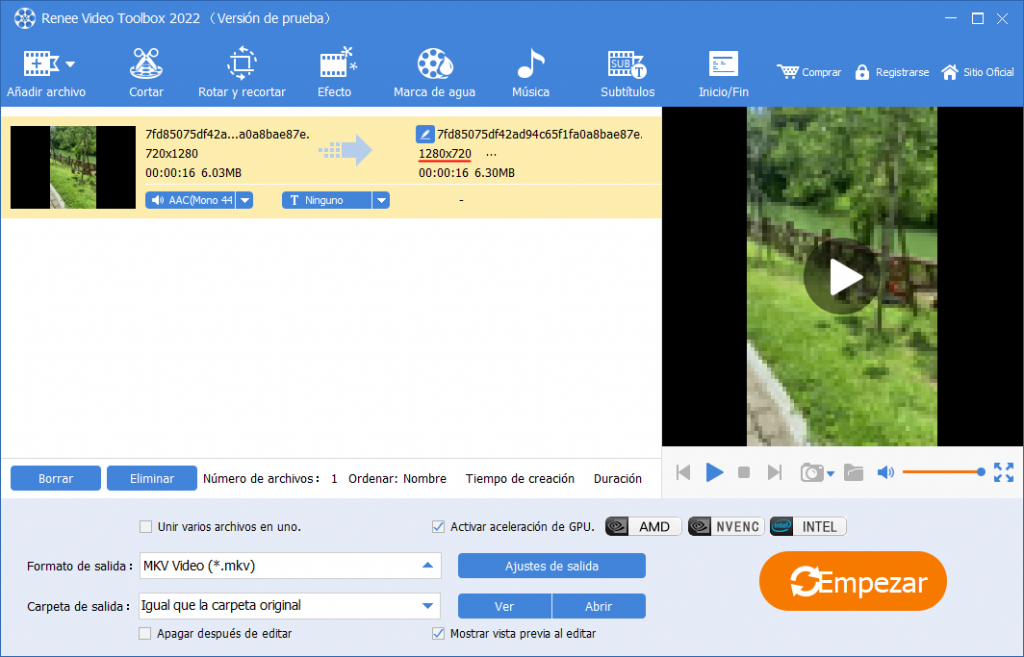Adjust the volume slider
The width and height of the screenshot is (1024, 657).
pos(940,472)
